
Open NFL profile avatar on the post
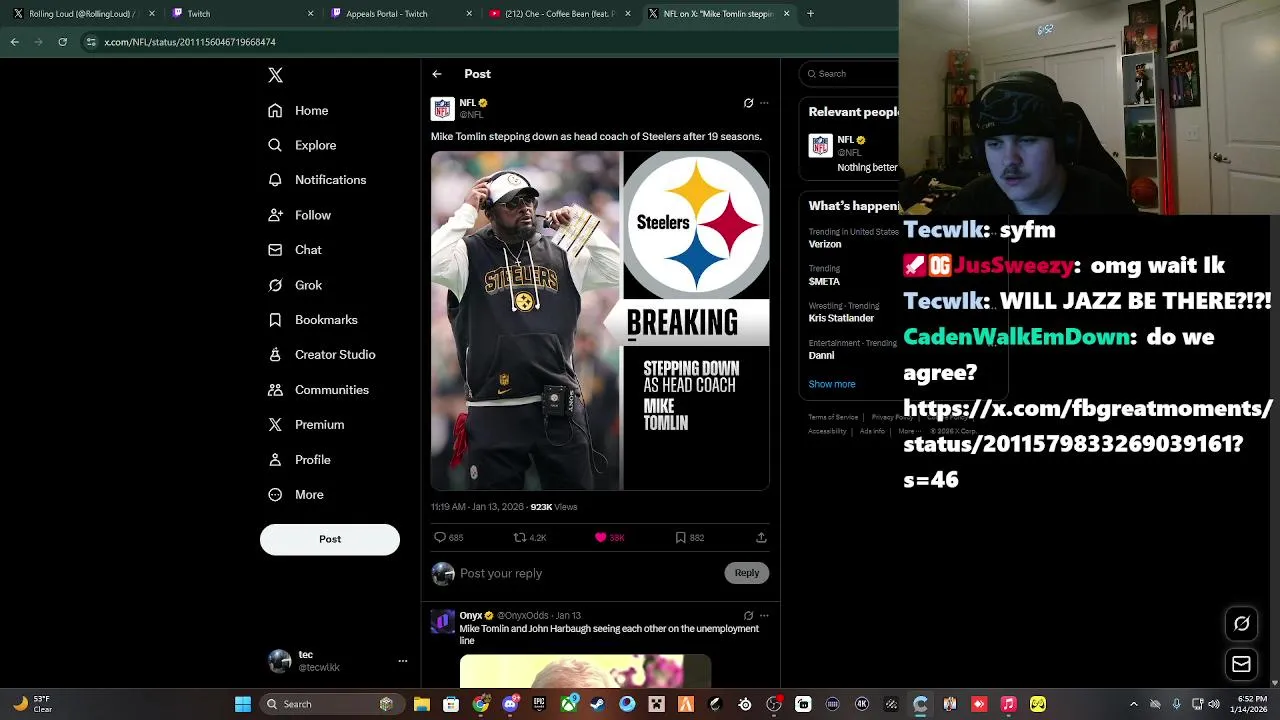[x=442, y=108]
